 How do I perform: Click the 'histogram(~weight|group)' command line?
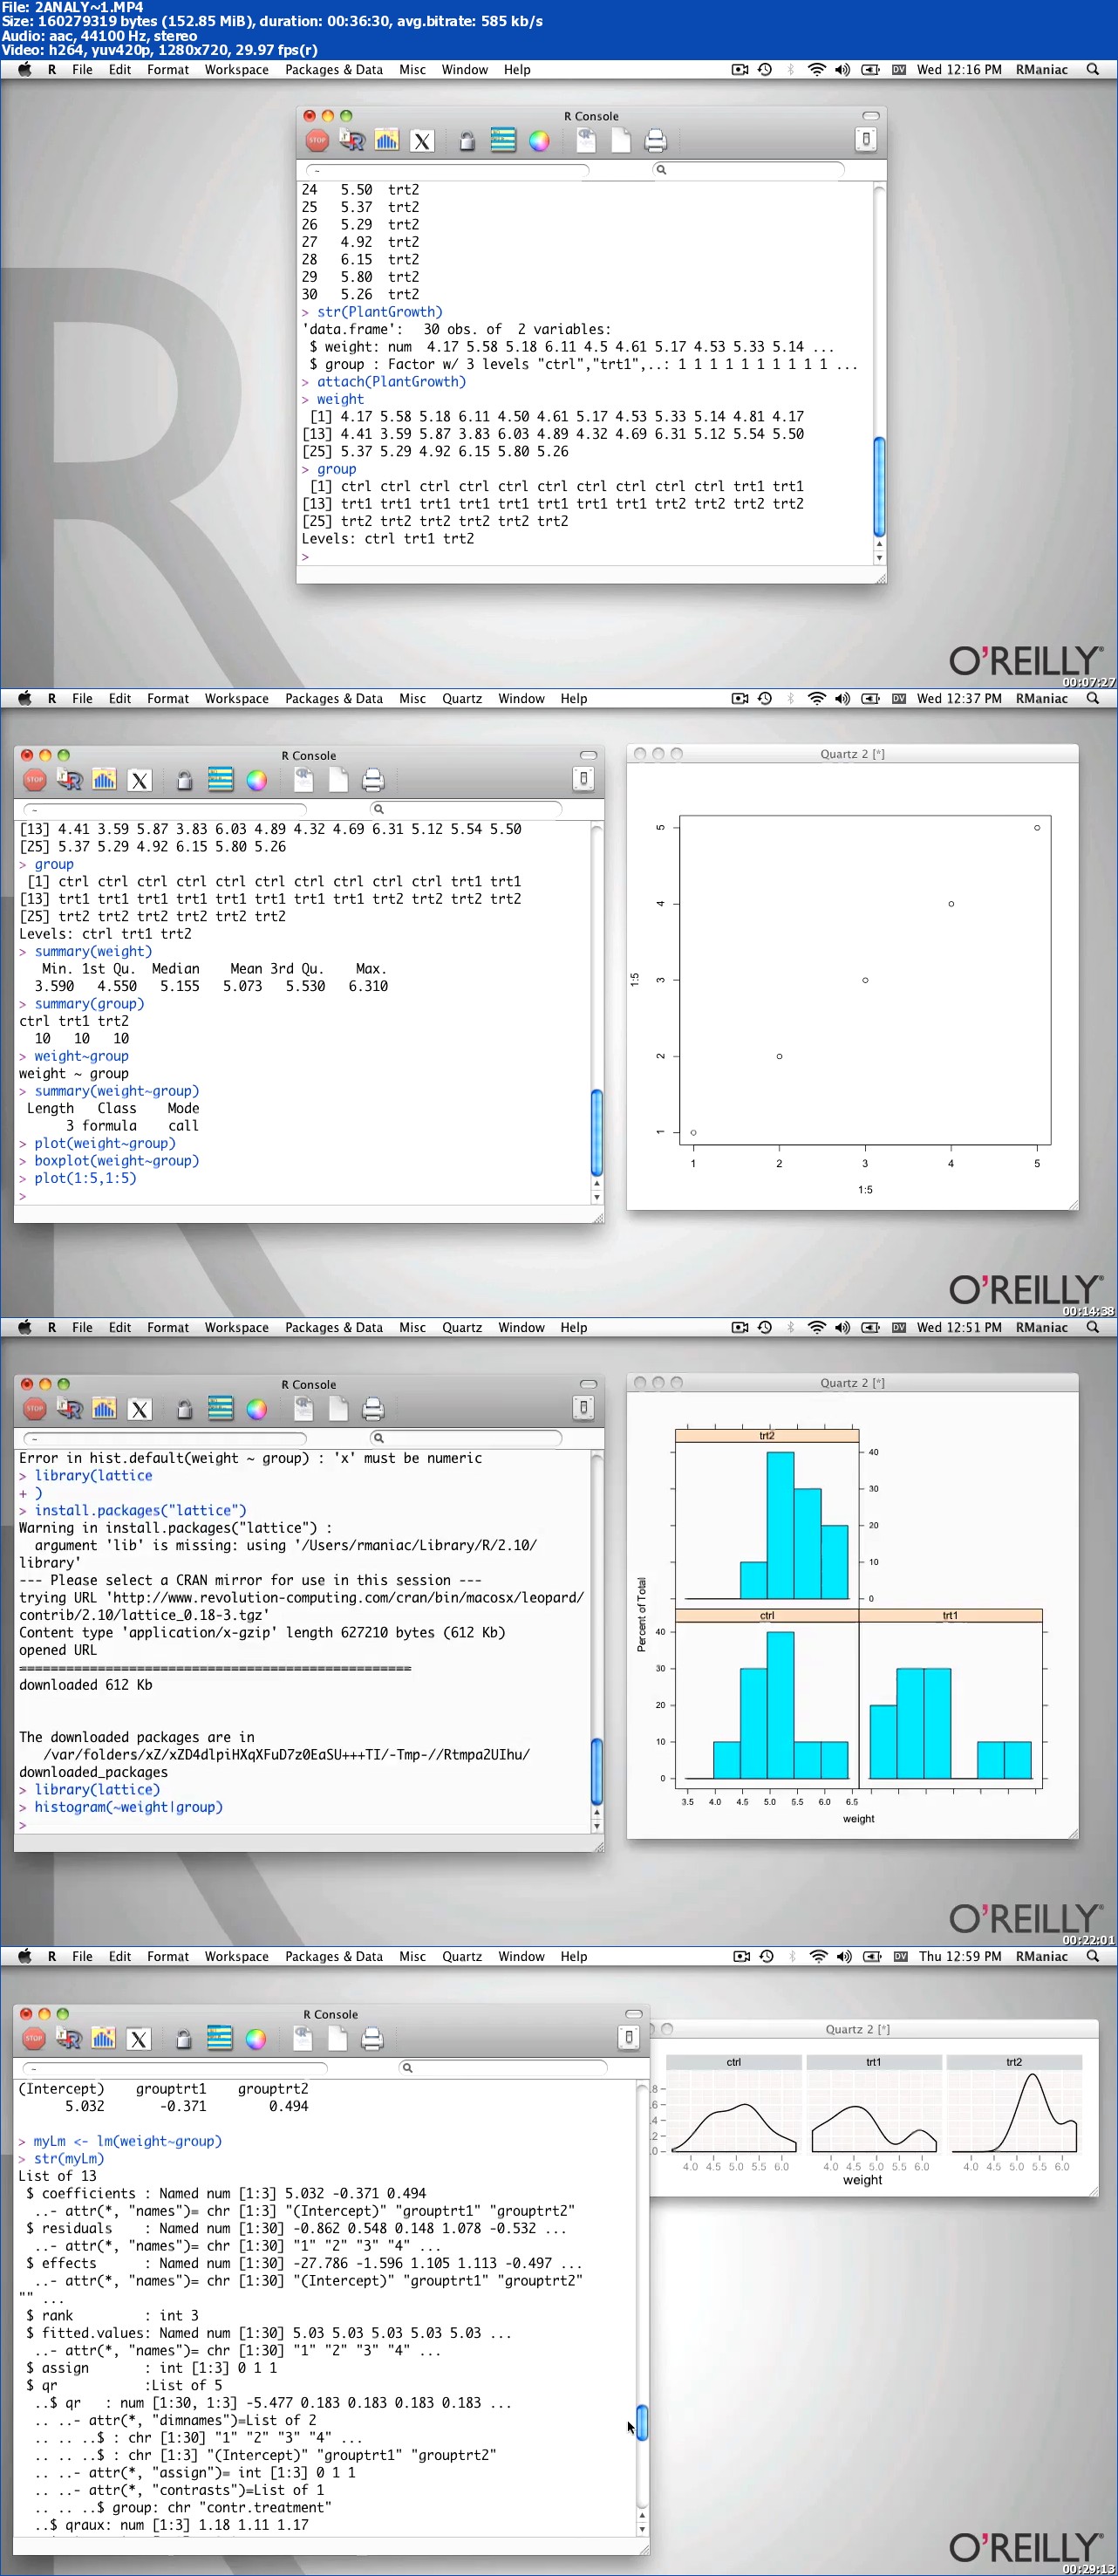click(x=128, y=1807)
